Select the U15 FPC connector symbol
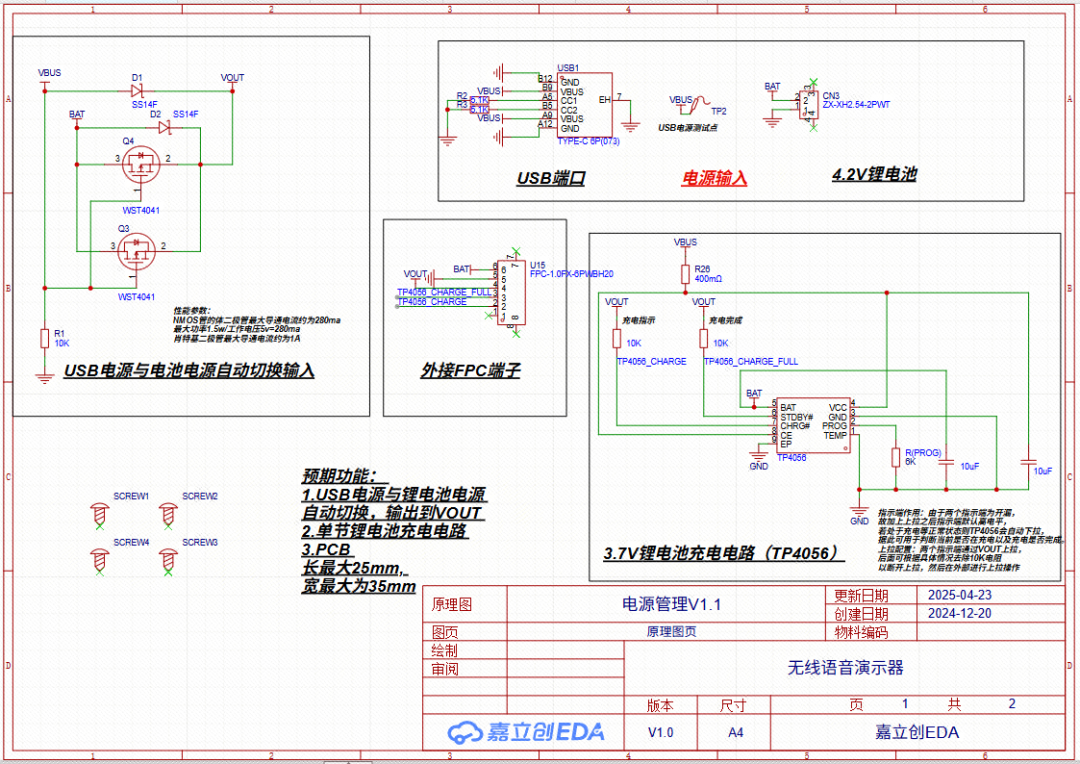 pos(511,293)
